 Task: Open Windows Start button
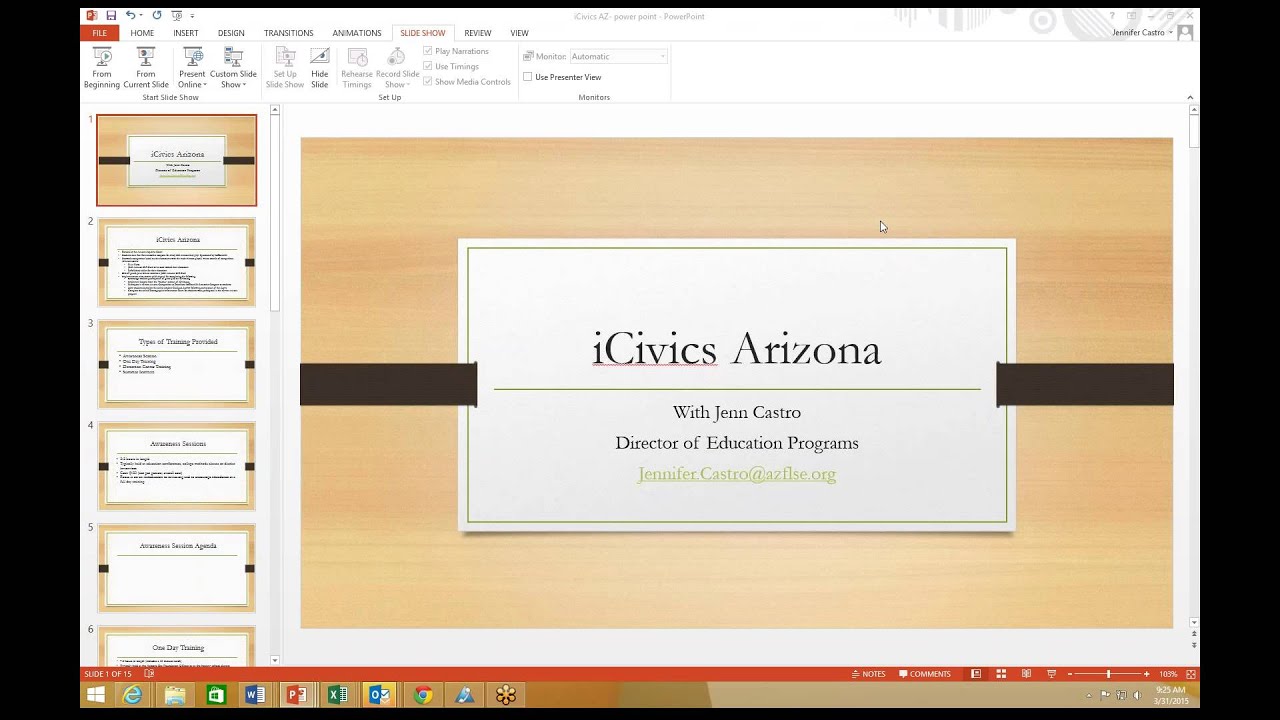click(x=96, y=694)
